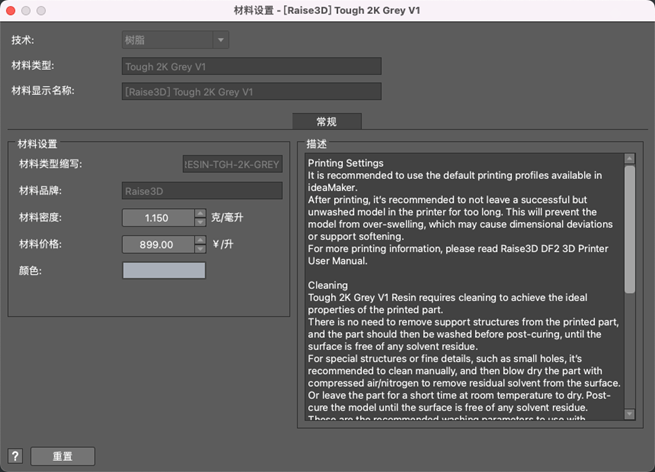Click the 材料类型 field with Tough 2K Grey V1
This screenshot has height=472, width=655.
click(251, 66)
